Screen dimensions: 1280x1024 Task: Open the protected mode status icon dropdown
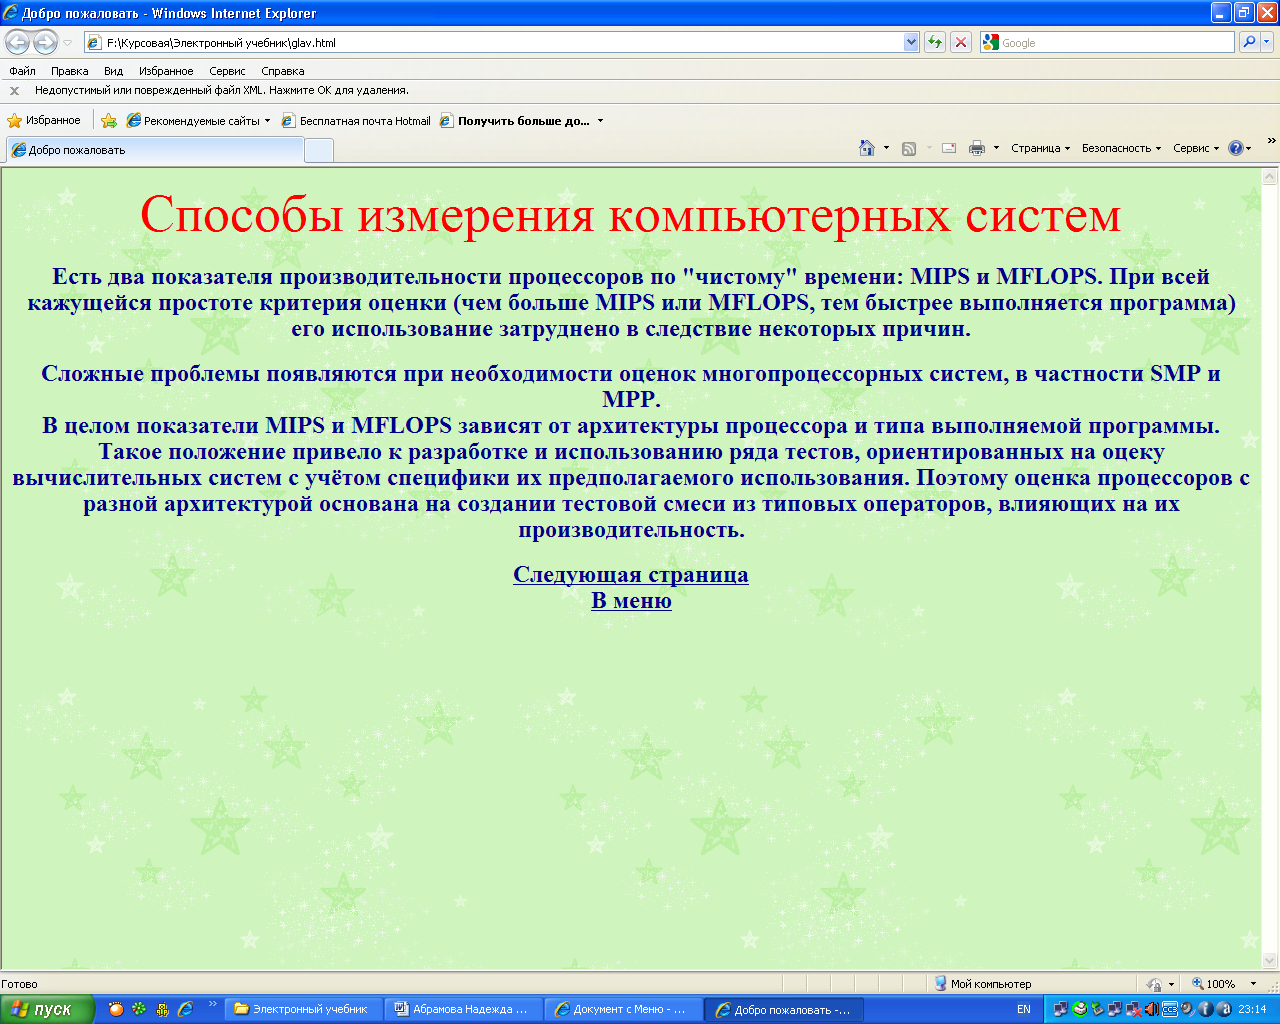pos(1160,984)
